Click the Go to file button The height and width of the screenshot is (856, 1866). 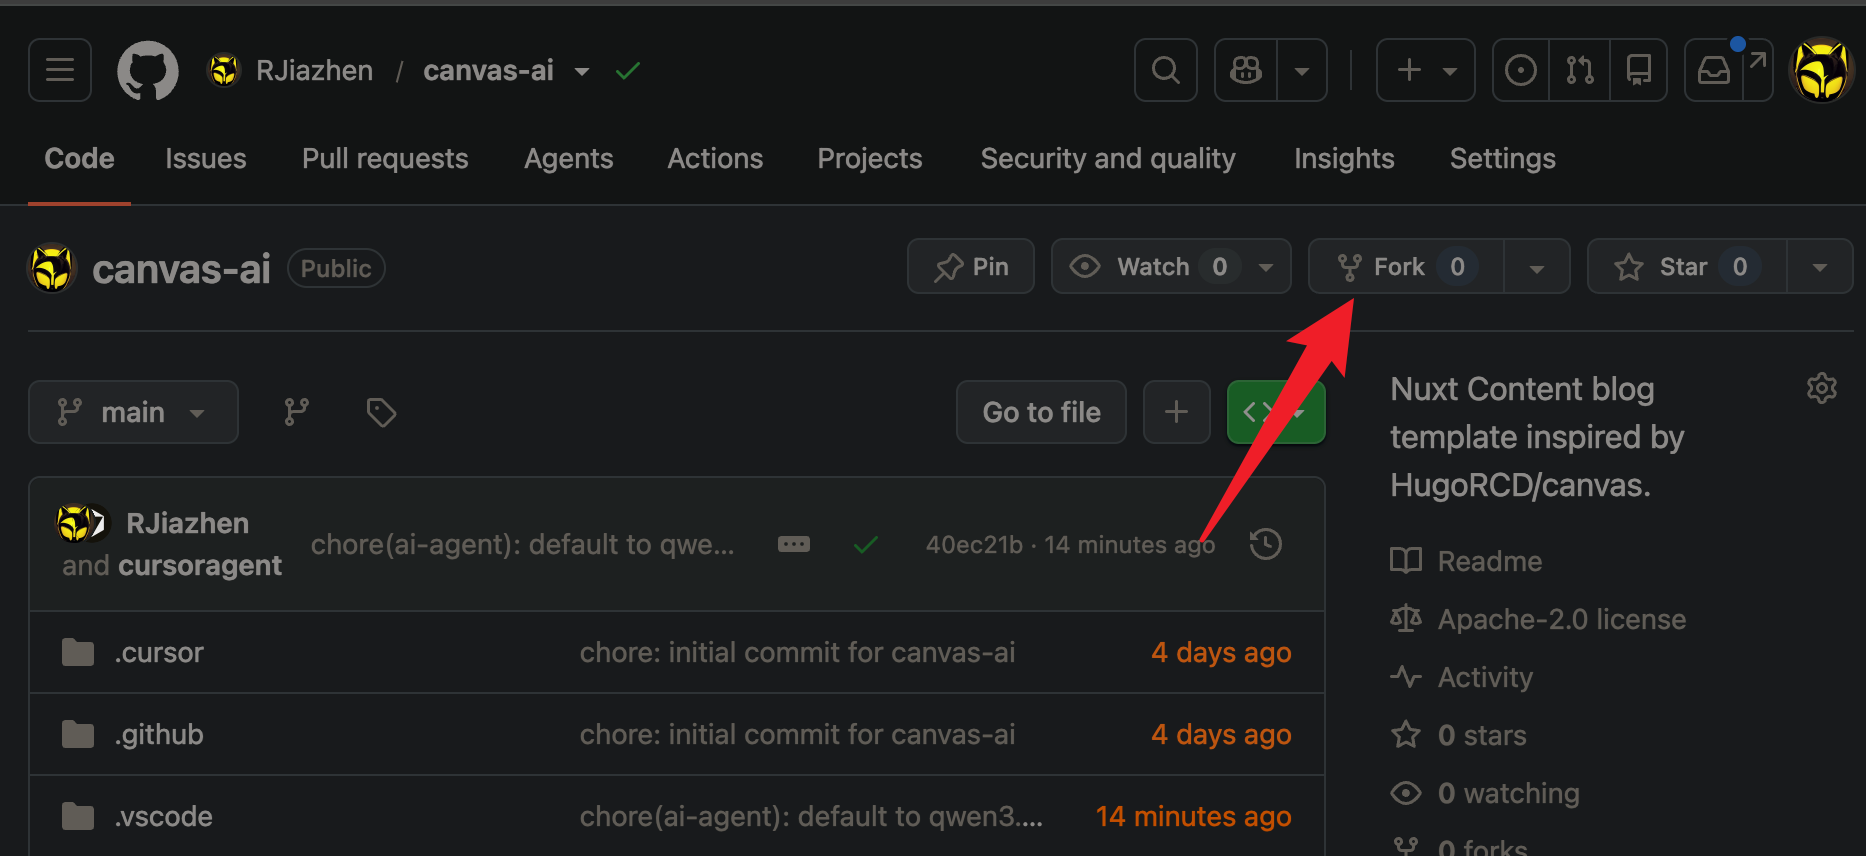point(1041,412)
